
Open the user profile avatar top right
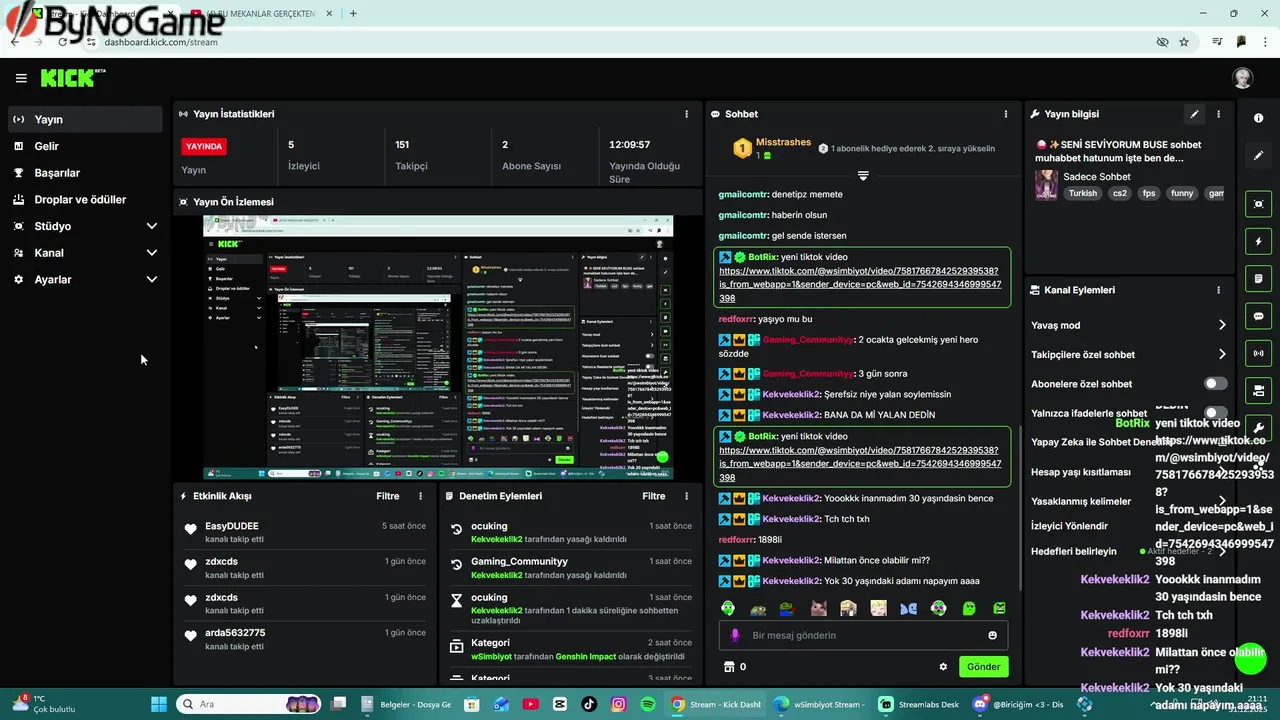1242,78
